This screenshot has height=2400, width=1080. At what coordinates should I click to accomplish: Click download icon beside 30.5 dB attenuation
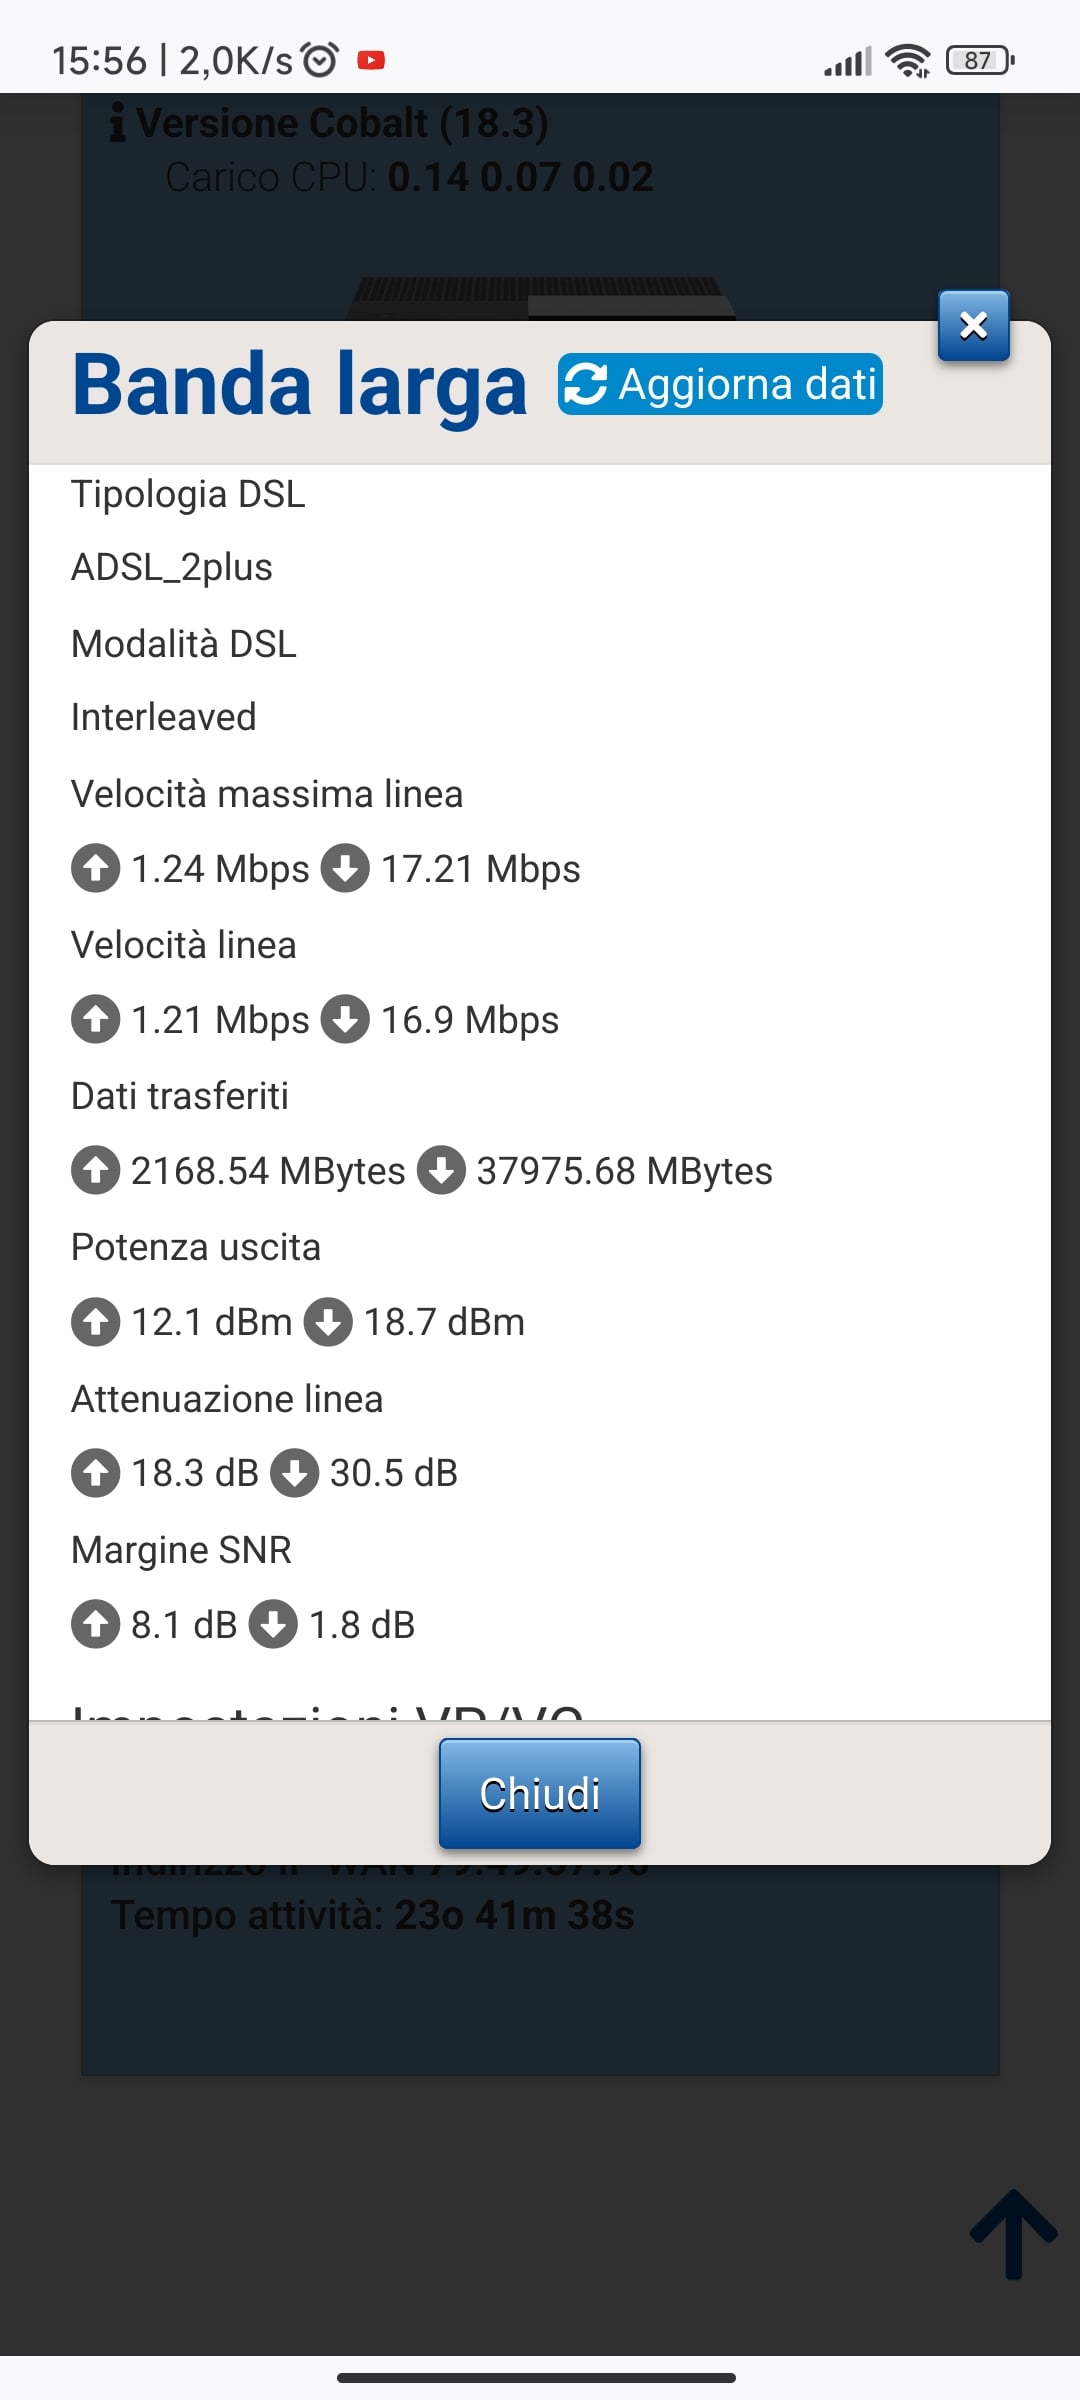click(295, 1473)
